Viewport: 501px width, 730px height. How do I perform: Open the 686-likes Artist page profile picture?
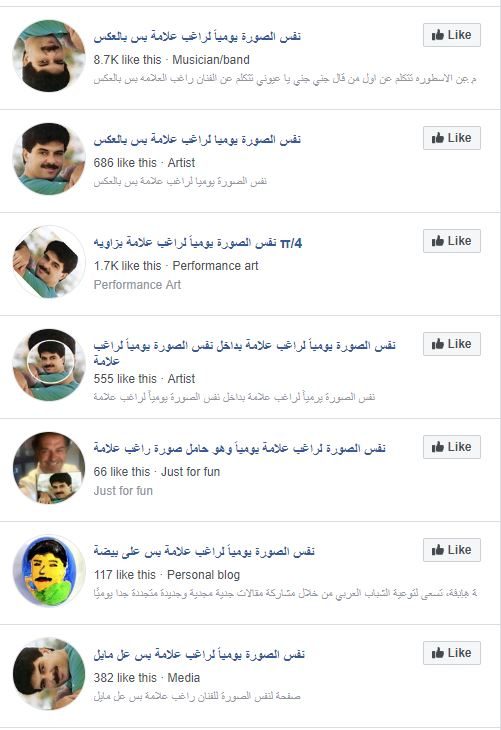pyautogui.click(x=49, y=159)
